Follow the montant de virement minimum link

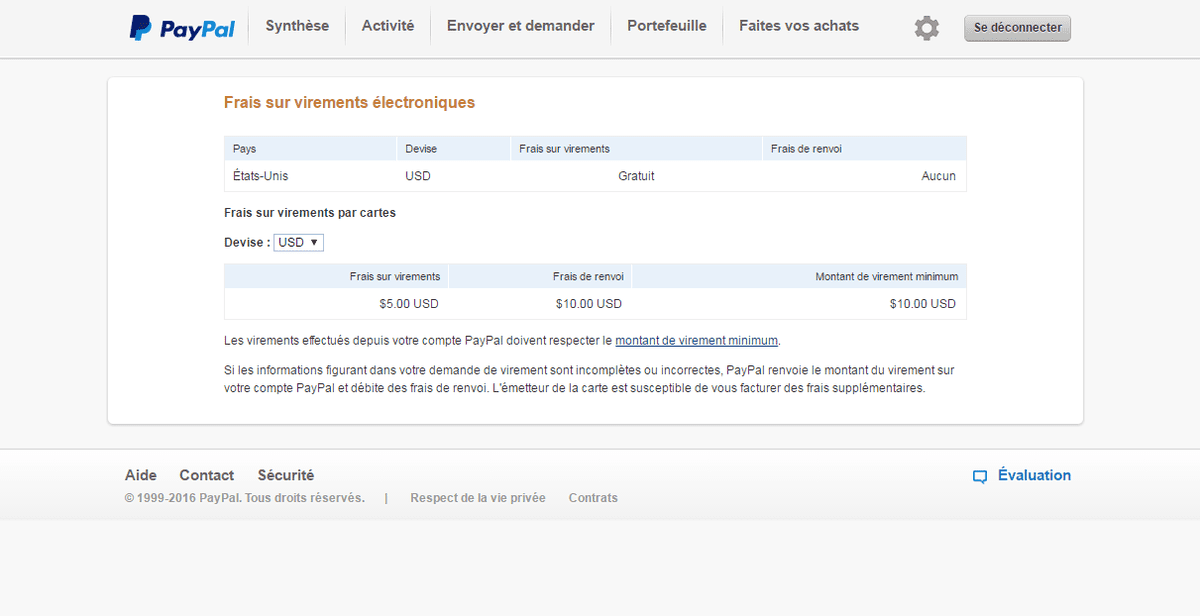coord(696,341)
